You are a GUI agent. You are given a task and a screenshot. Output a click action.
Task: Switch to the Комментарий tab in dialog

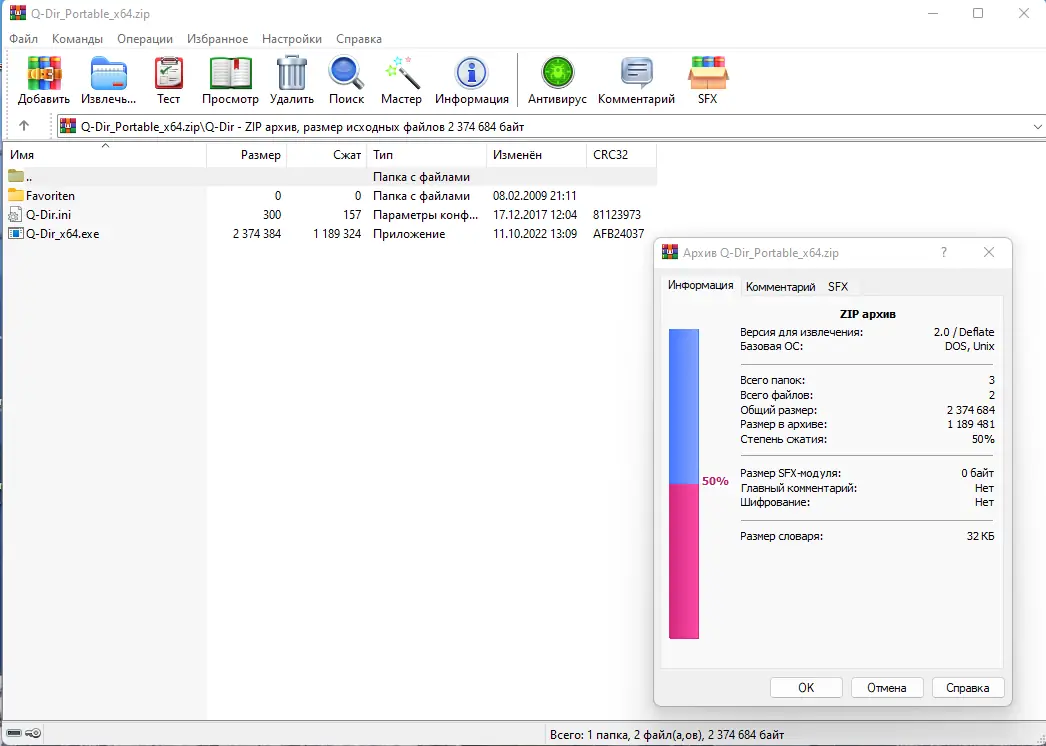(x=780, y=287)
